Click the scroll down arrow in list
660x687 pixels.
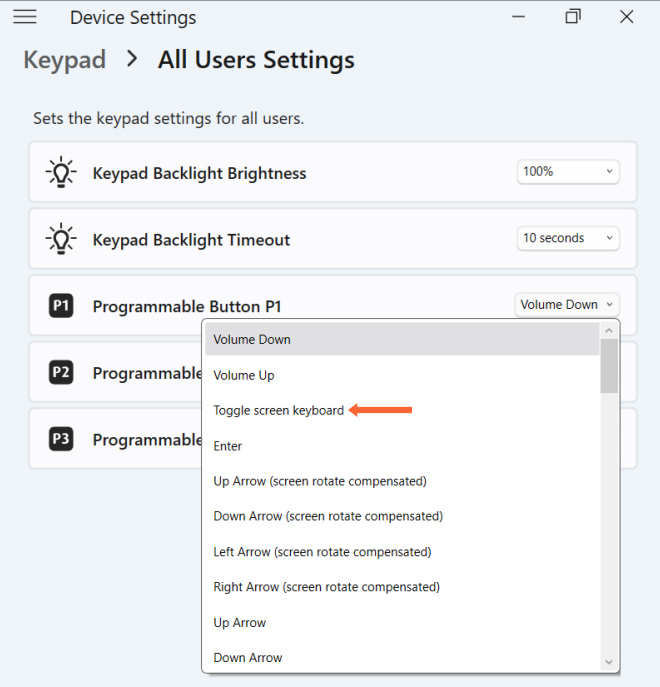coord(609,662)
